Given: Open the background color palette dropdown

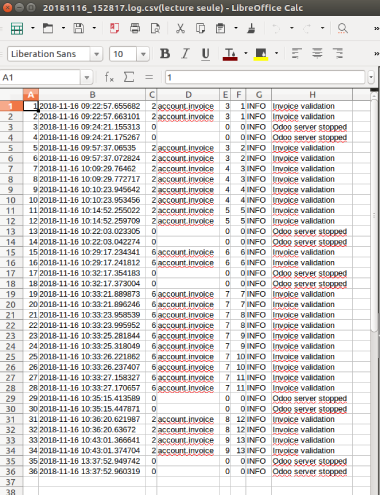Looking at the screenshot, I should 276,53.
